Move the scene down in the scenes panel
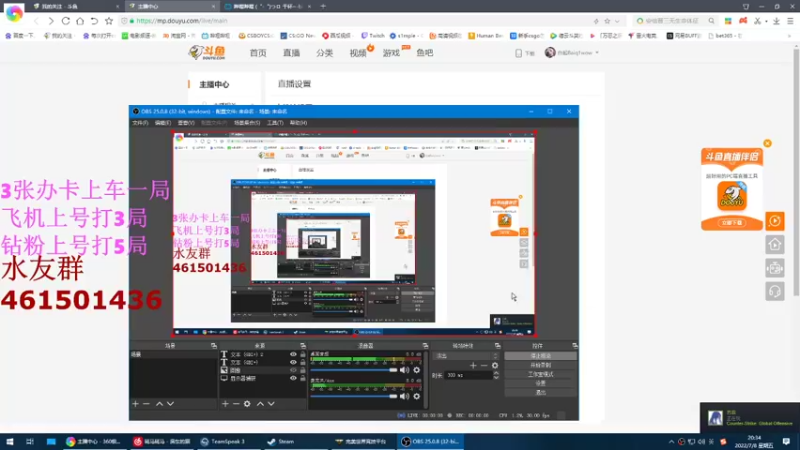Image resolution: width=800 pixels, height=450 pixels. (x=170, y=404)
